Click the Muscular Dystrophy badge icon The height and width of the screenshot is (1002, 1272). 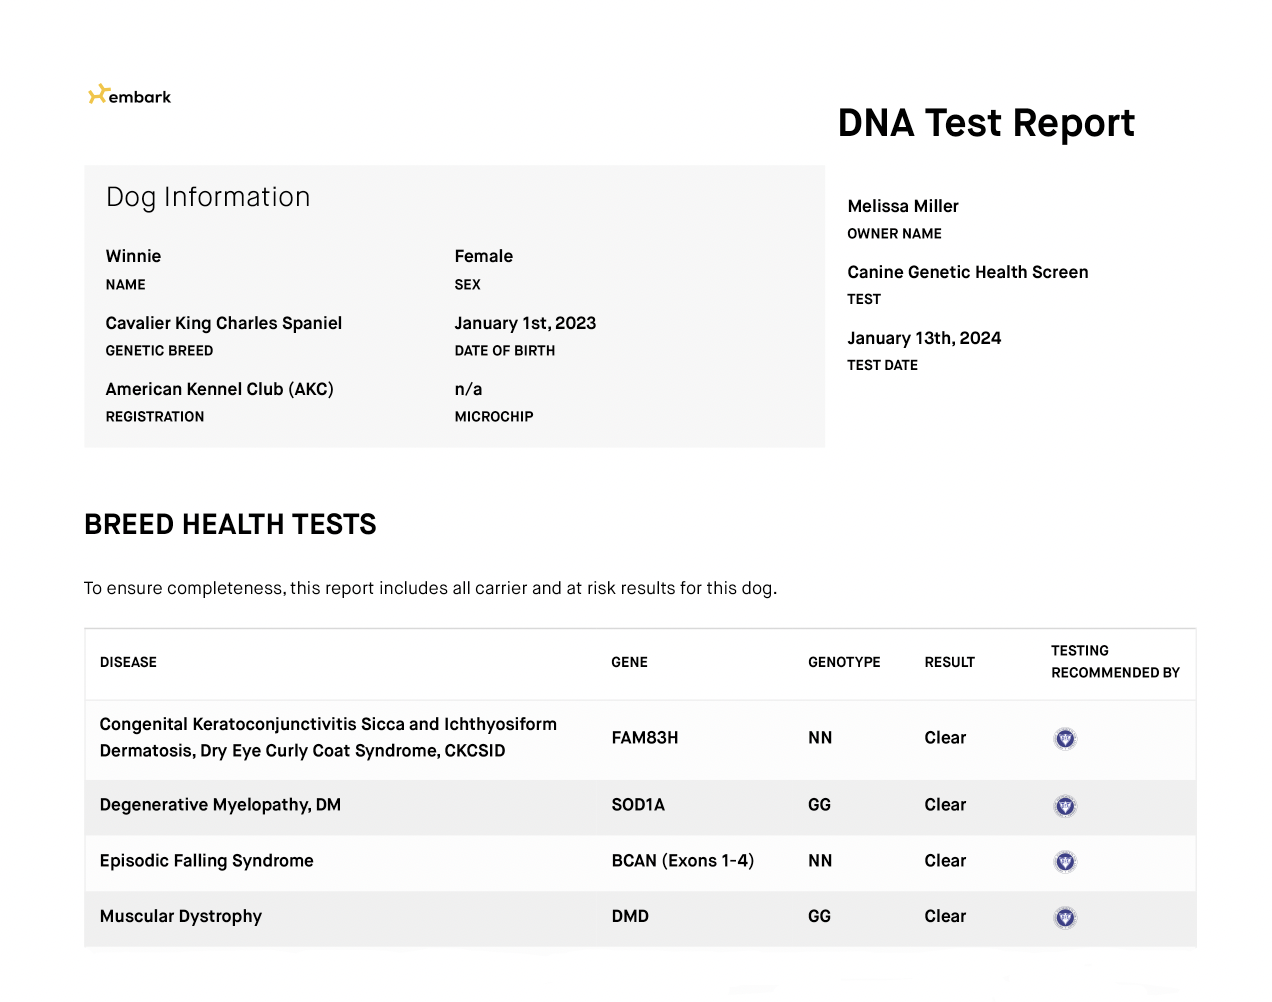[x=1065, y=917]
